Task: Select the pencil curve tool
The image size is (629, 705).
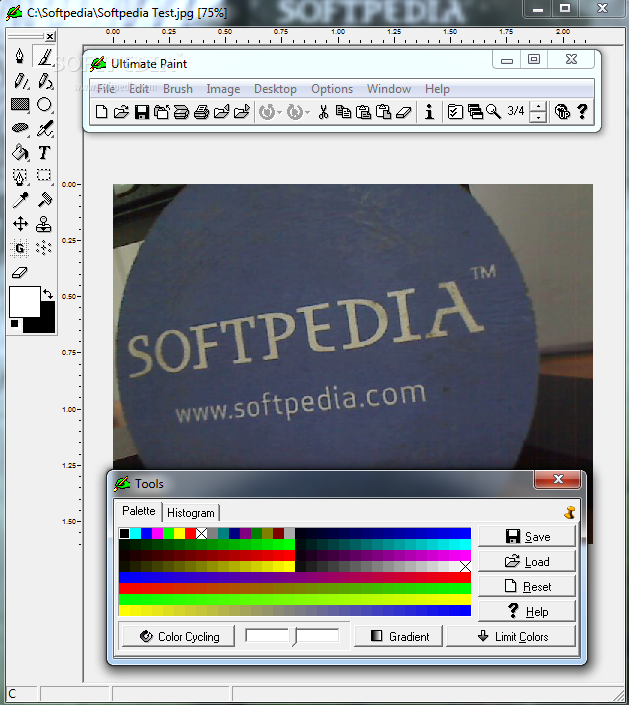Action: tap(44, 81)
